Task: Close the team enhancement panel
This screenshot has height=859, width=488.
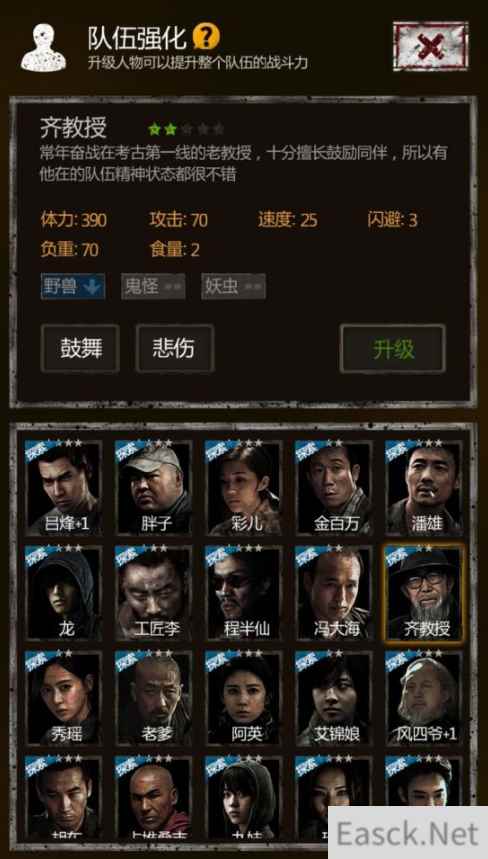Action: (430, 47)
